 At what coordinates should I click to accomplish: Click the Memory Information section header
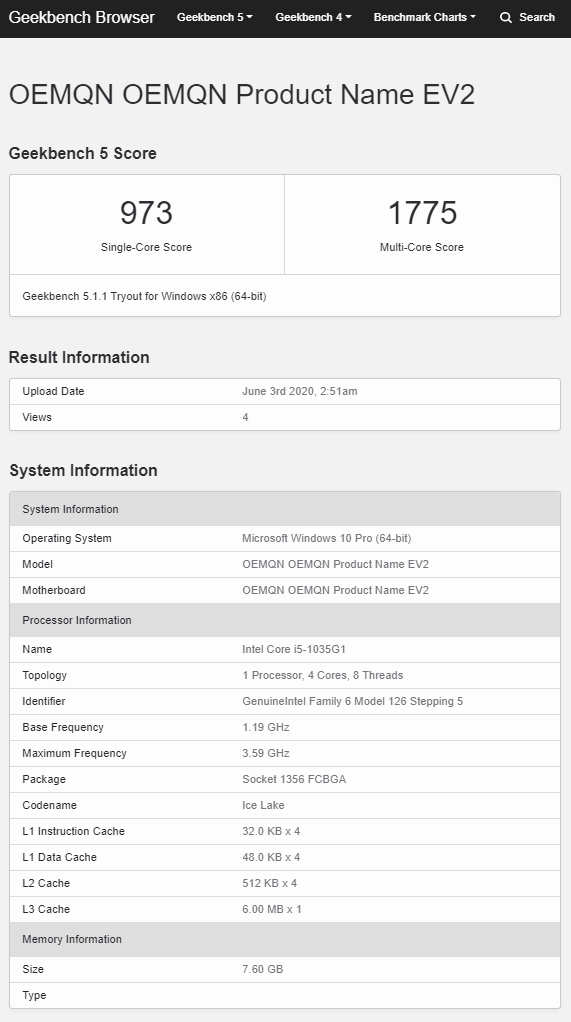coord(285,939)
